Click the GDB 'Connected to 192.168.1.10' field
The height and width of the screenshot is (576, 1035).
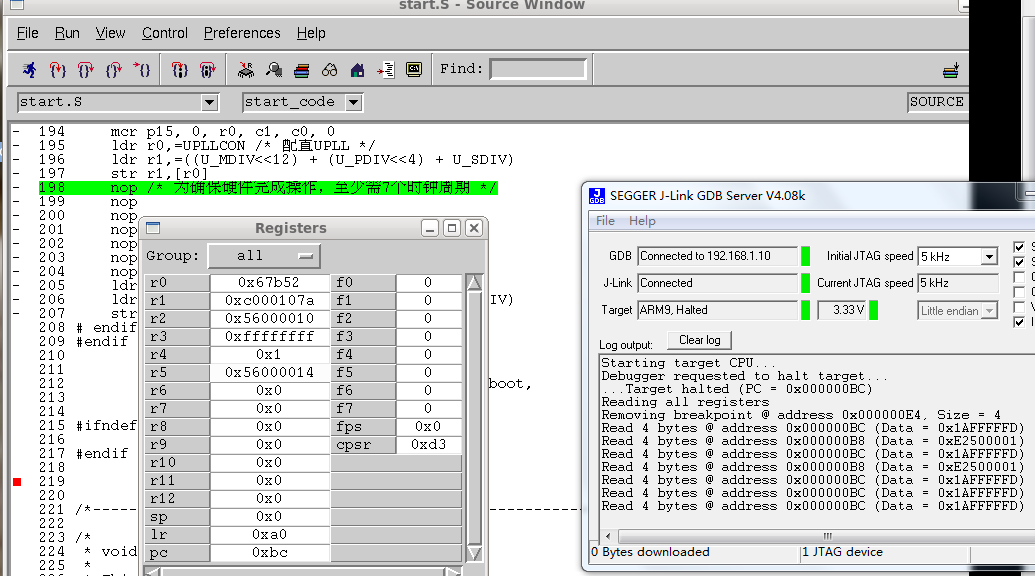[x=718, y=256]
